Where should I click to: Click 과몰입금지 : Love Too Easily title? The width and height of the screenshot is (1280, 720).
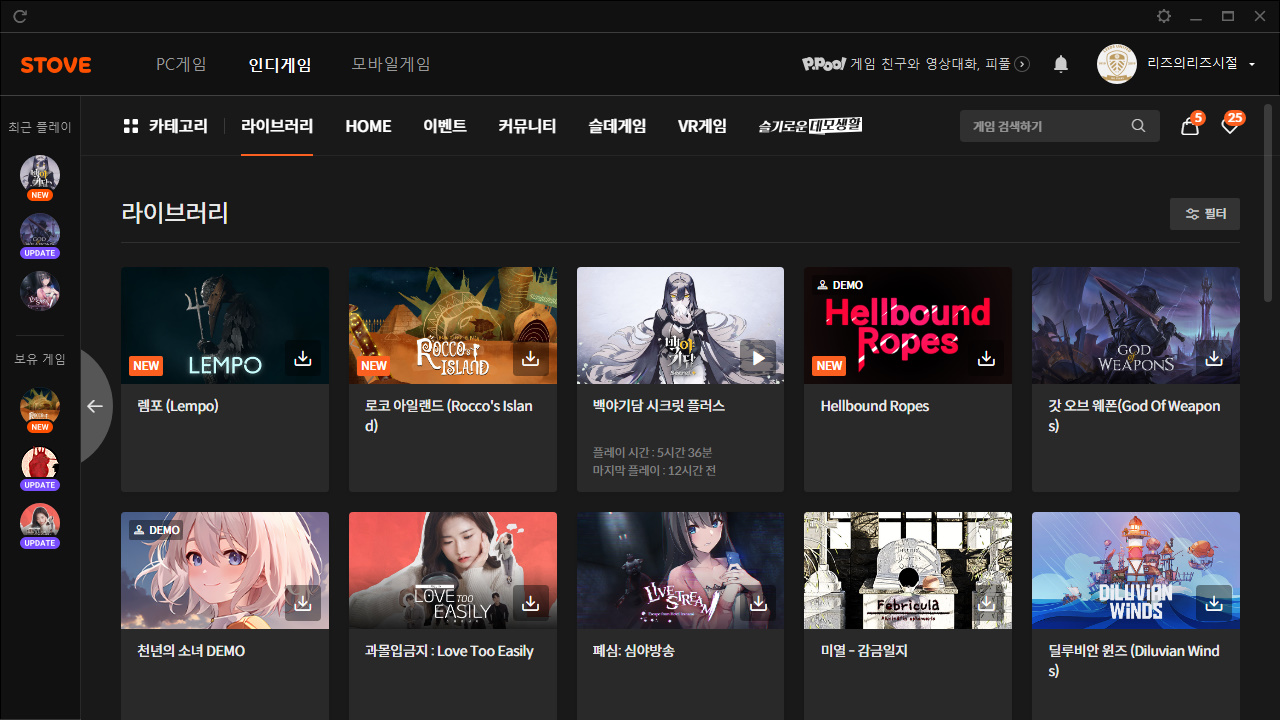pyautogui.click(x=449, y=651)
